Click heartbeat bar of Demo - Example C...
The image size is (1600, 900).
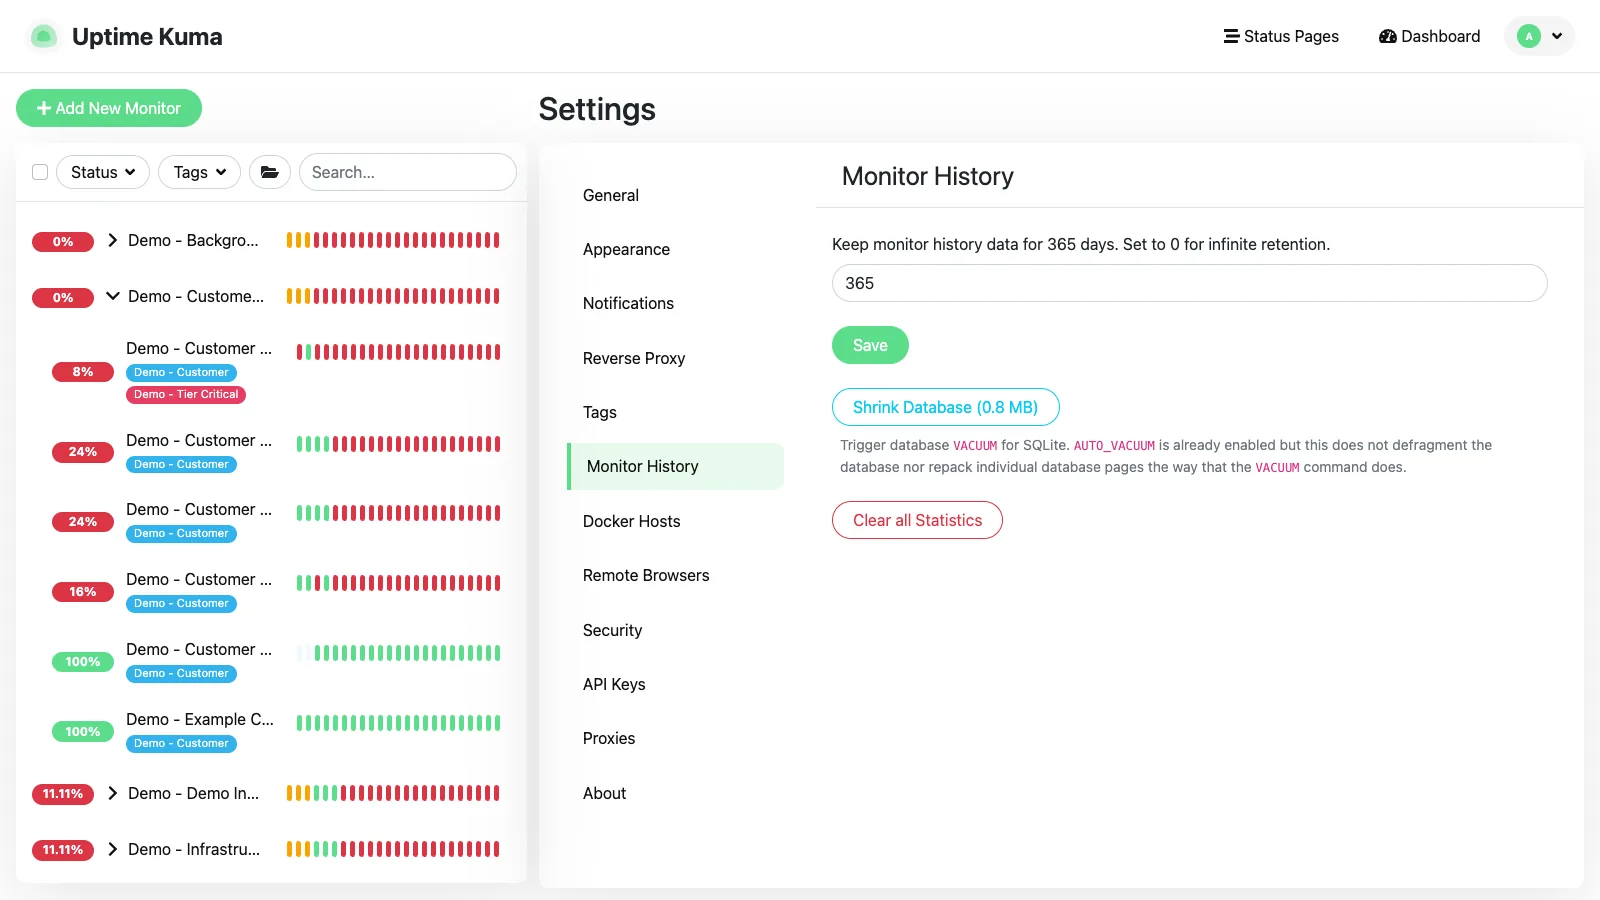click(398, 723)
